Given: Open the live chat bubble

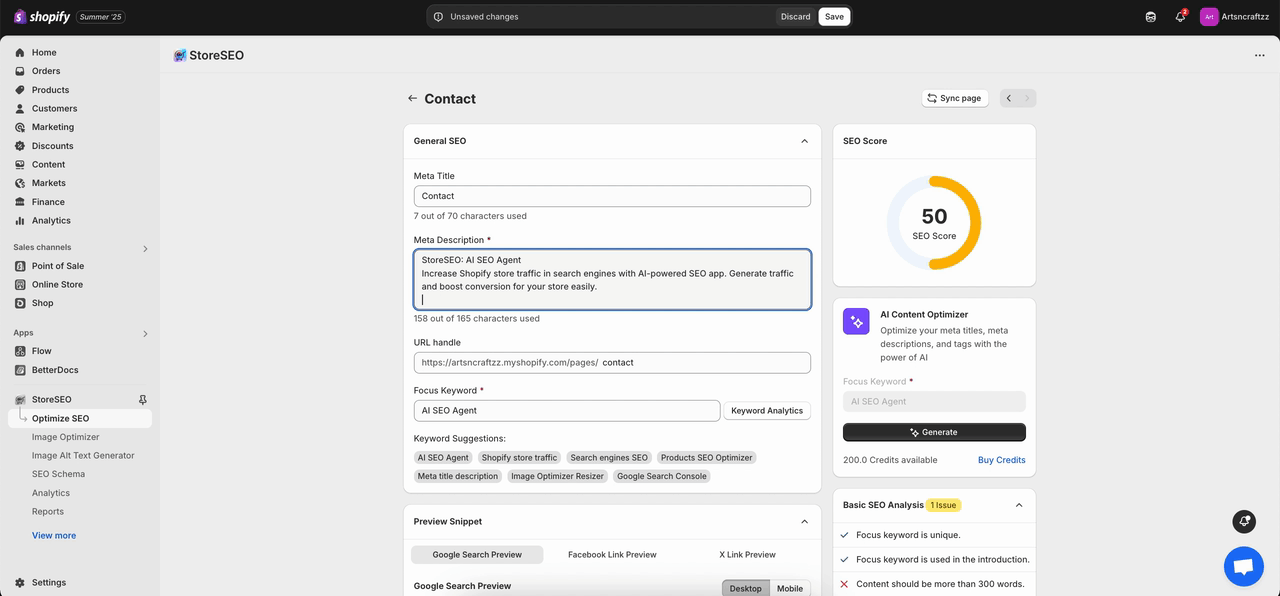Looking at the screenshot, I should [1243, 566].
